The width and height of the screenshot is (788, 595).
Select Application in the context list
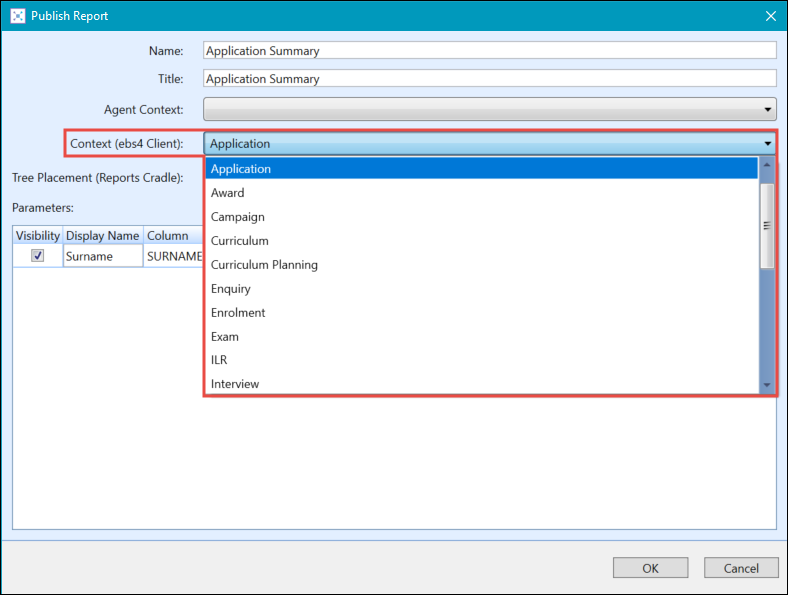[x=481, y=169]
